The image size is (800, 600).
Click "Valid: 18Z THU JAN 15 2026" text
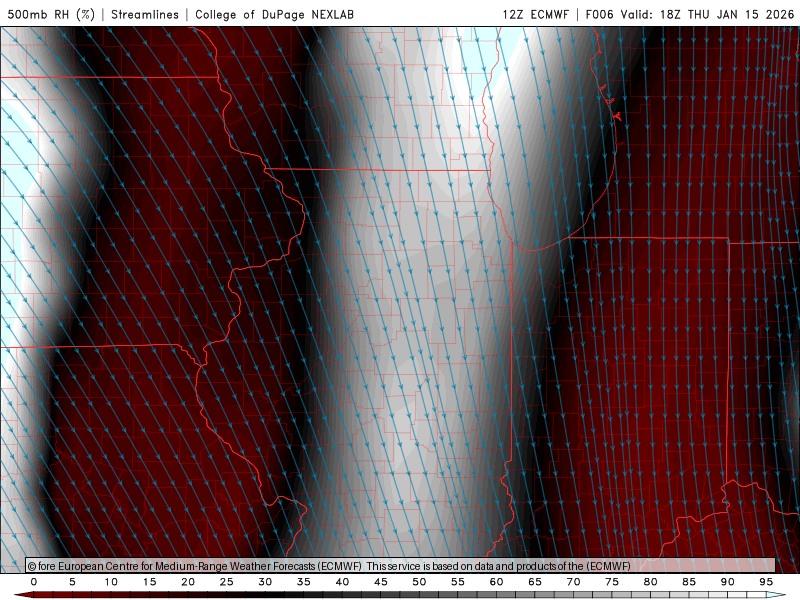click(x=707, y=14)
